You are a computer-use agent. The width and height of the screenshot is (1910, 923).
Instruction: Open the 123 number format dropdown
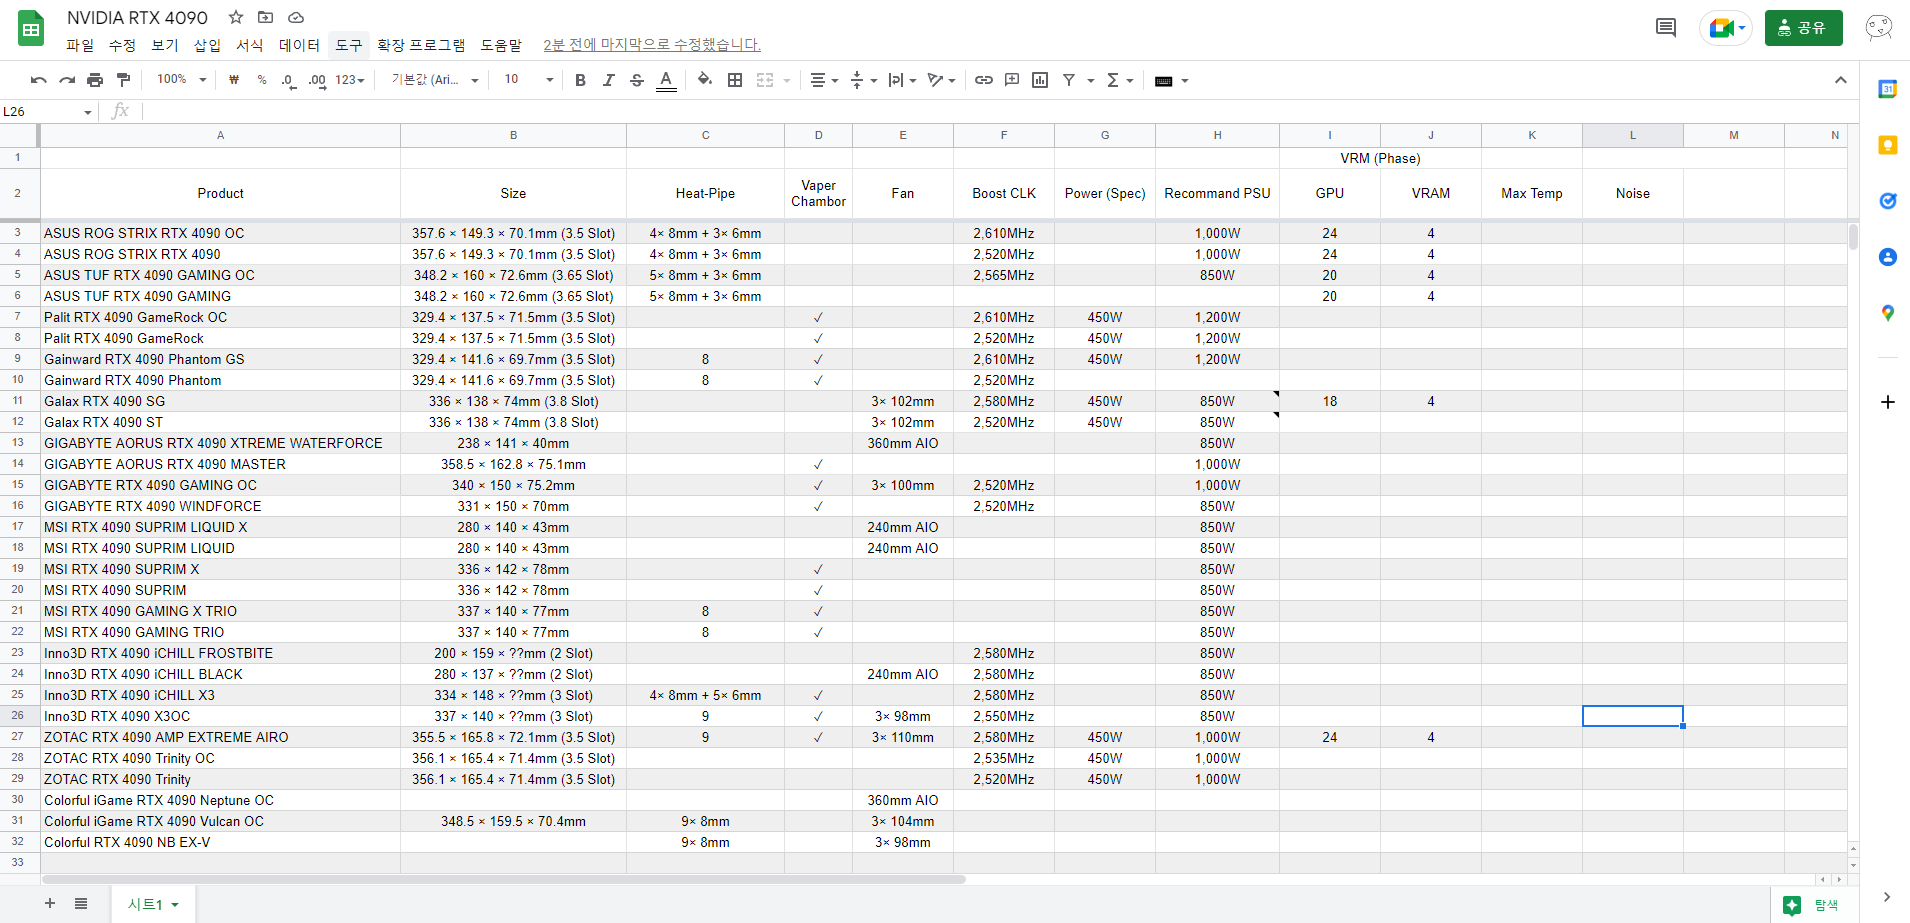click(350, 80)
